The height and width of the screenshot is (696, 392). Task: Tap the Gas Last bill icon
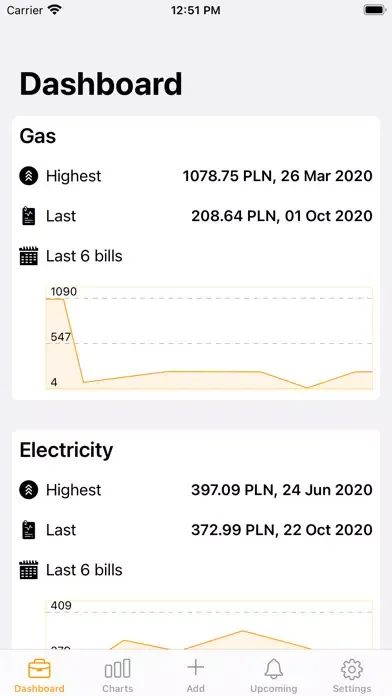(29, 216)
